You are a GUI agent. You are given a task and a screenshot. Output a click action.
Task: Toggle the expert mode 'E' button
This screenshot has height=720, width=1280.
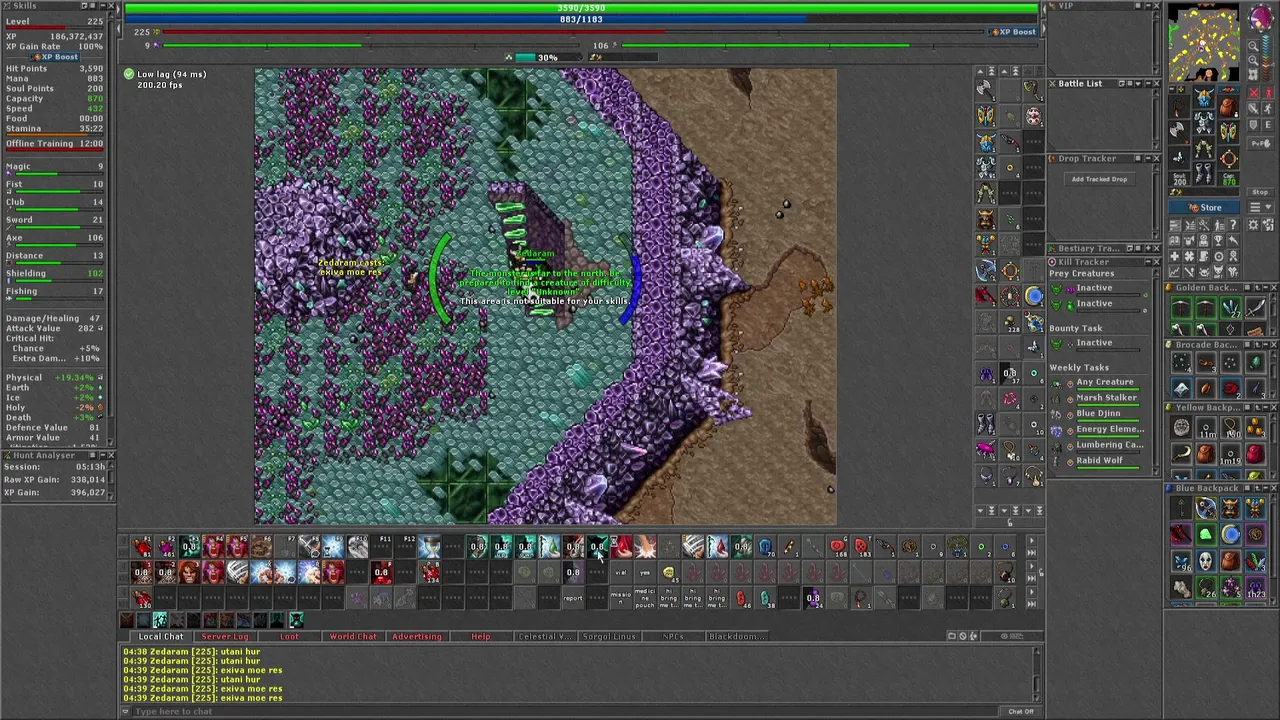click(1268, 125)
